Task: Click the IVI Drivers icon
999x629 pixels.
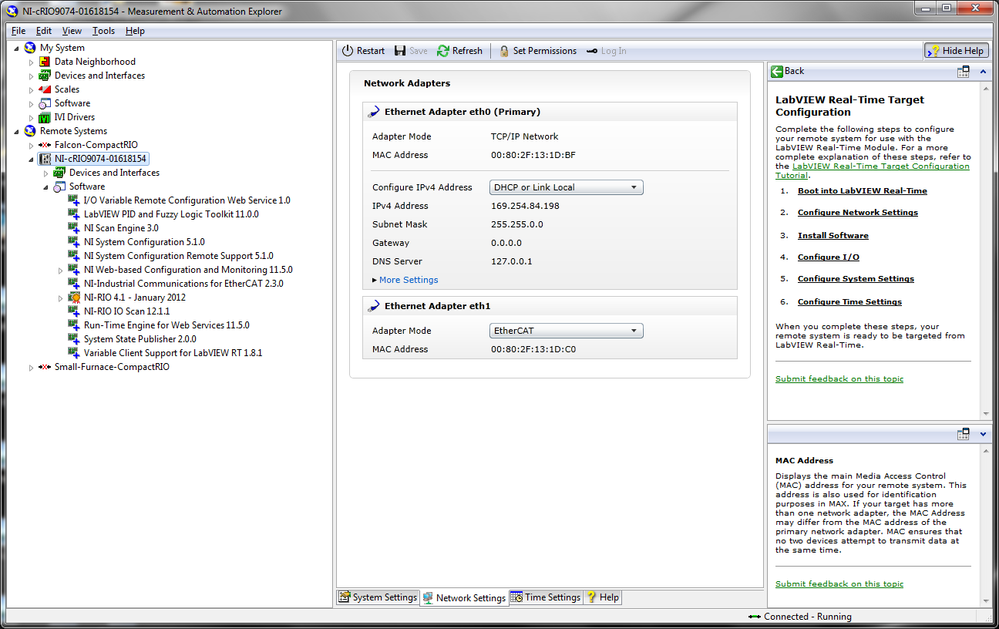Action: click(45, 117)
